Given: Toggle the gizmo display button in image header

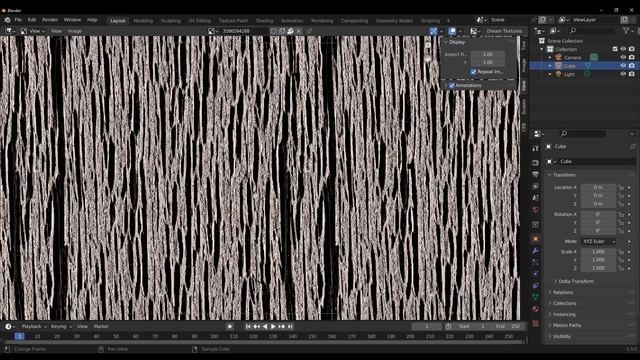Looking at the screenshot, I should pyautogui.click(x=433, y=31).
